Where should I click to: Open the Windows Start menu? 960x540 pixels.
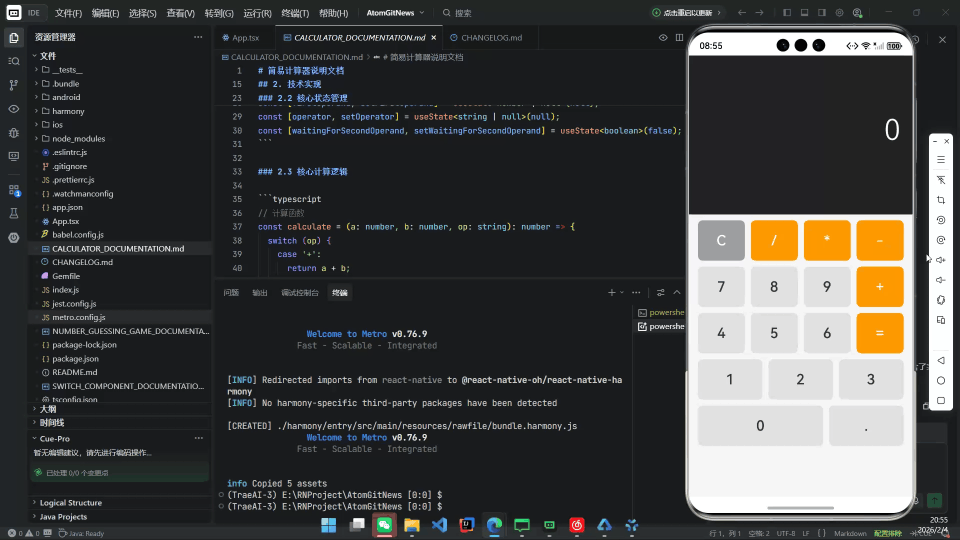coord(329,525)
